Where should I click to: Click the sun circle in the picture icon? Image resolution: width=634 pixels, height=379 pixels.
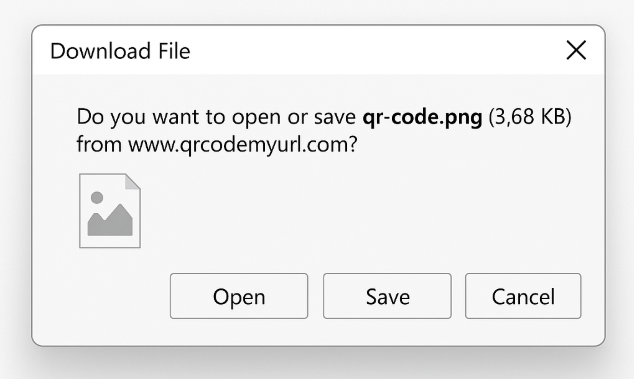point(97,197)
